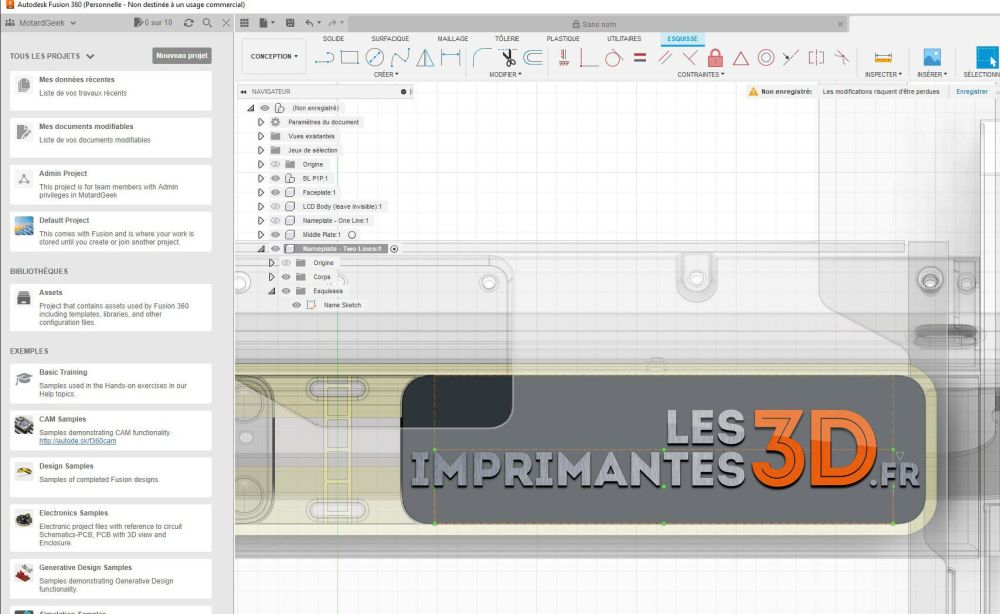
Task: Apply the Concentric constraint
Action: [766, 58]
